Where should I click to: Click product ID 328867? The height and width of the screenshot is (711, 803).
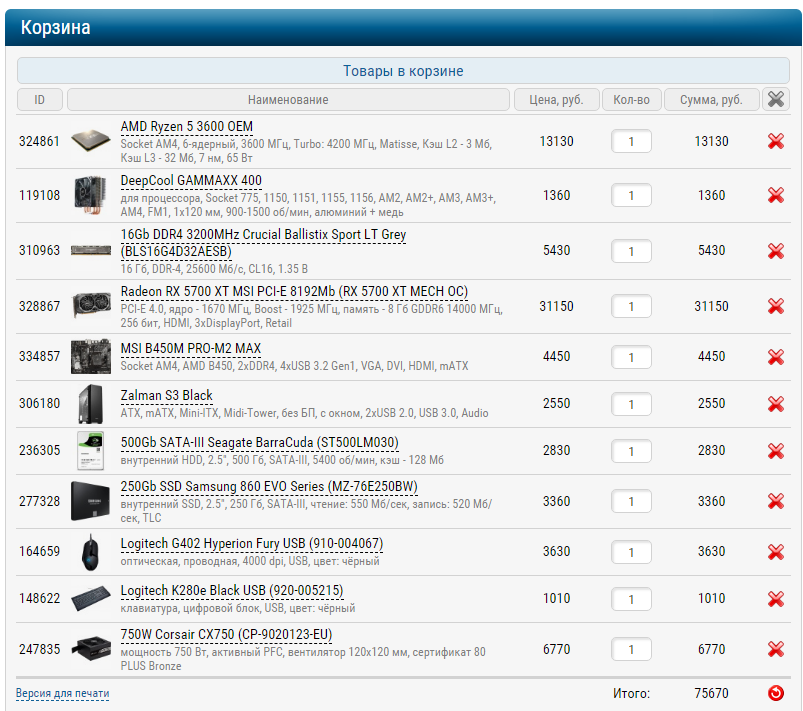[x=39, y=306]
